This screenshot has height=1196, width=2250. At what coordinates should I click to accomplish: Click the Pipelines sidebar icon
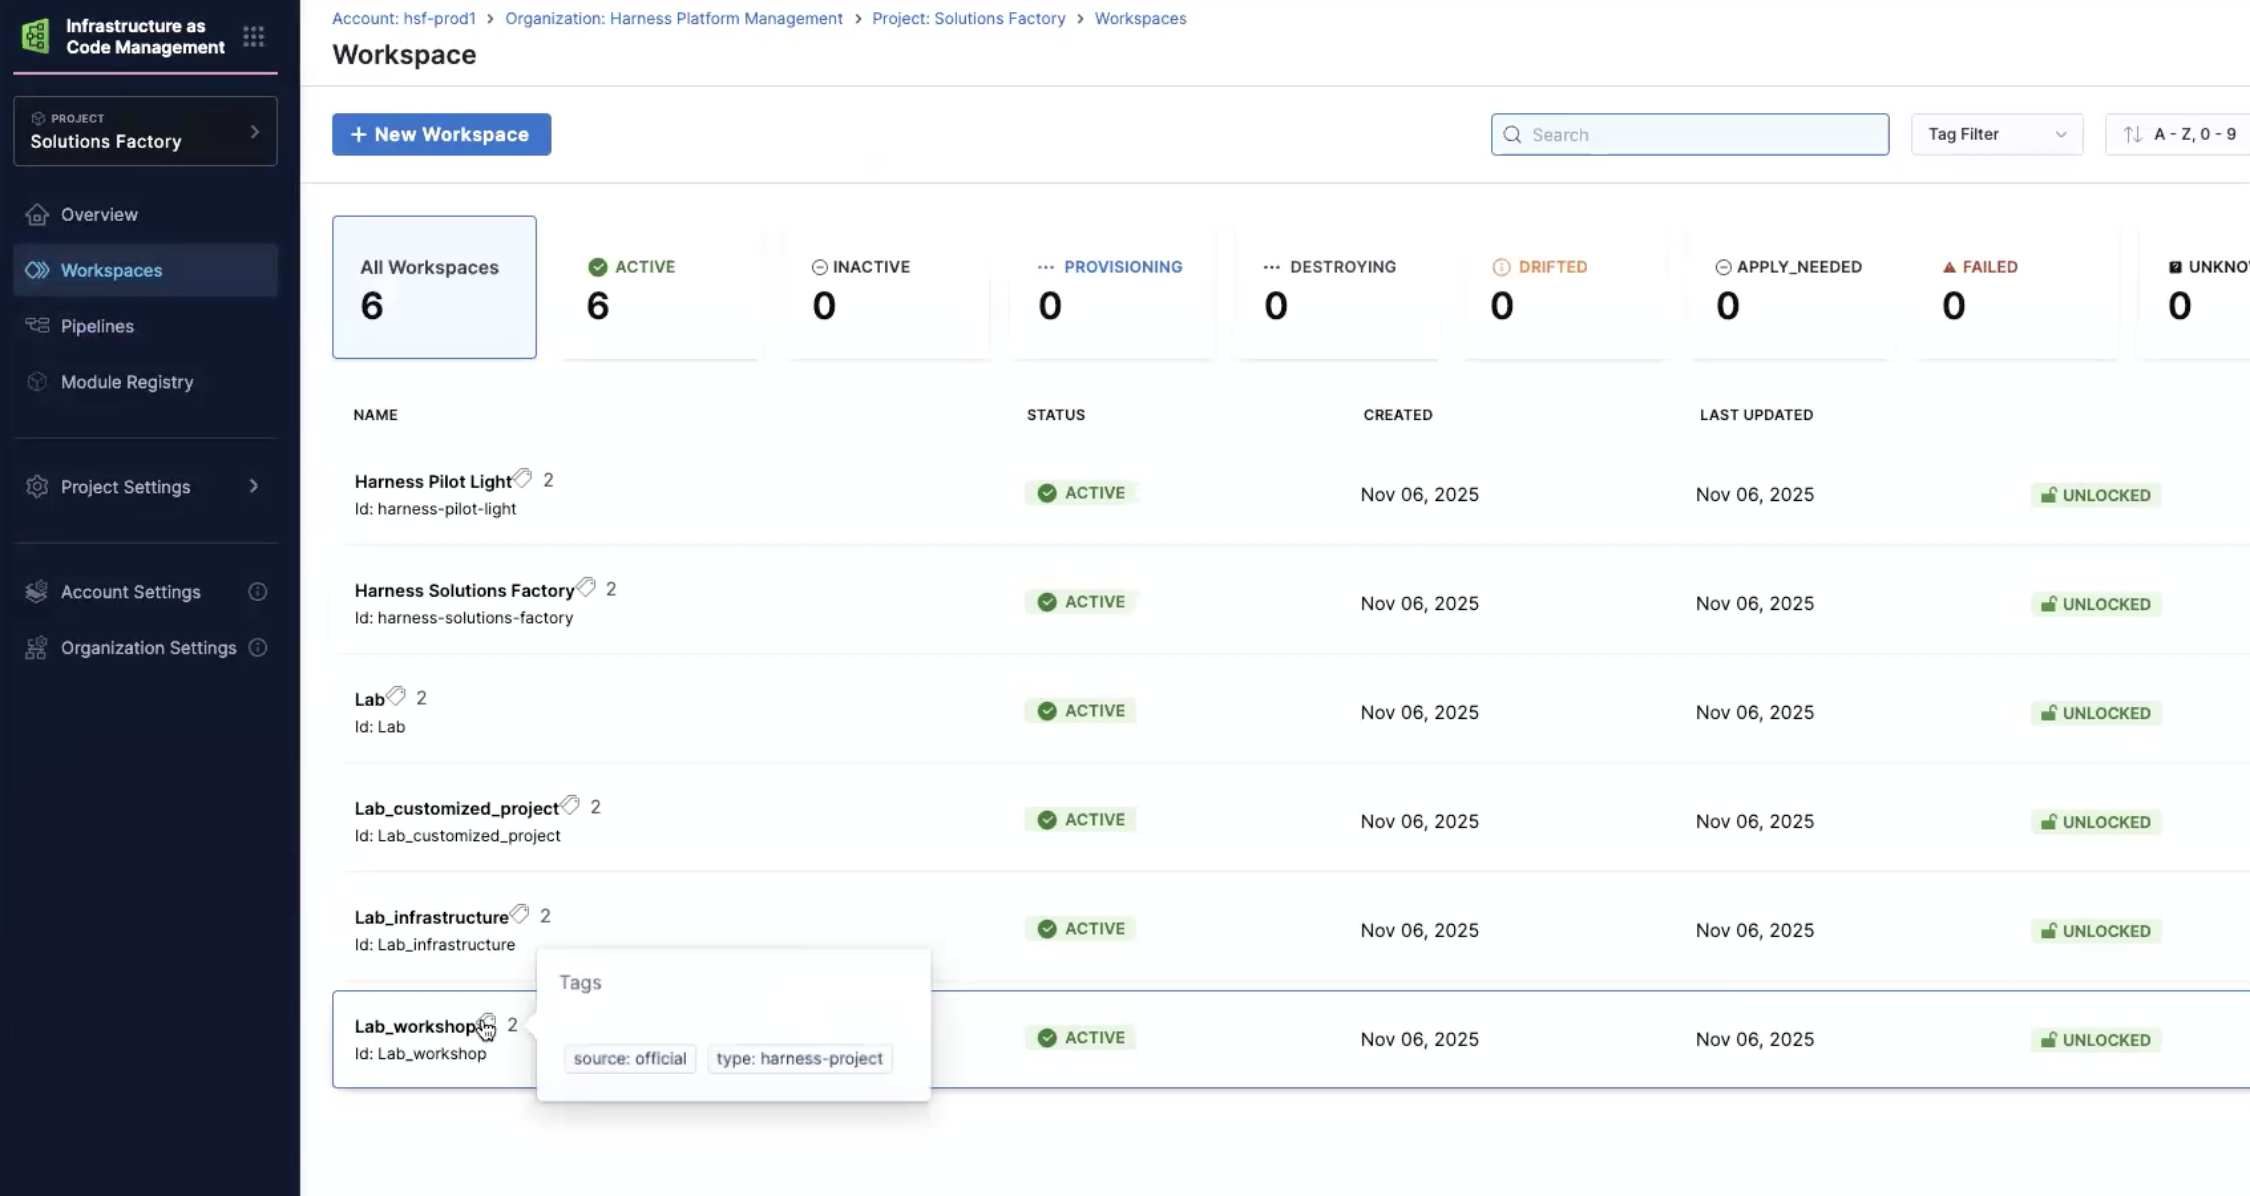pyautogui.click(x=37, y=326)
